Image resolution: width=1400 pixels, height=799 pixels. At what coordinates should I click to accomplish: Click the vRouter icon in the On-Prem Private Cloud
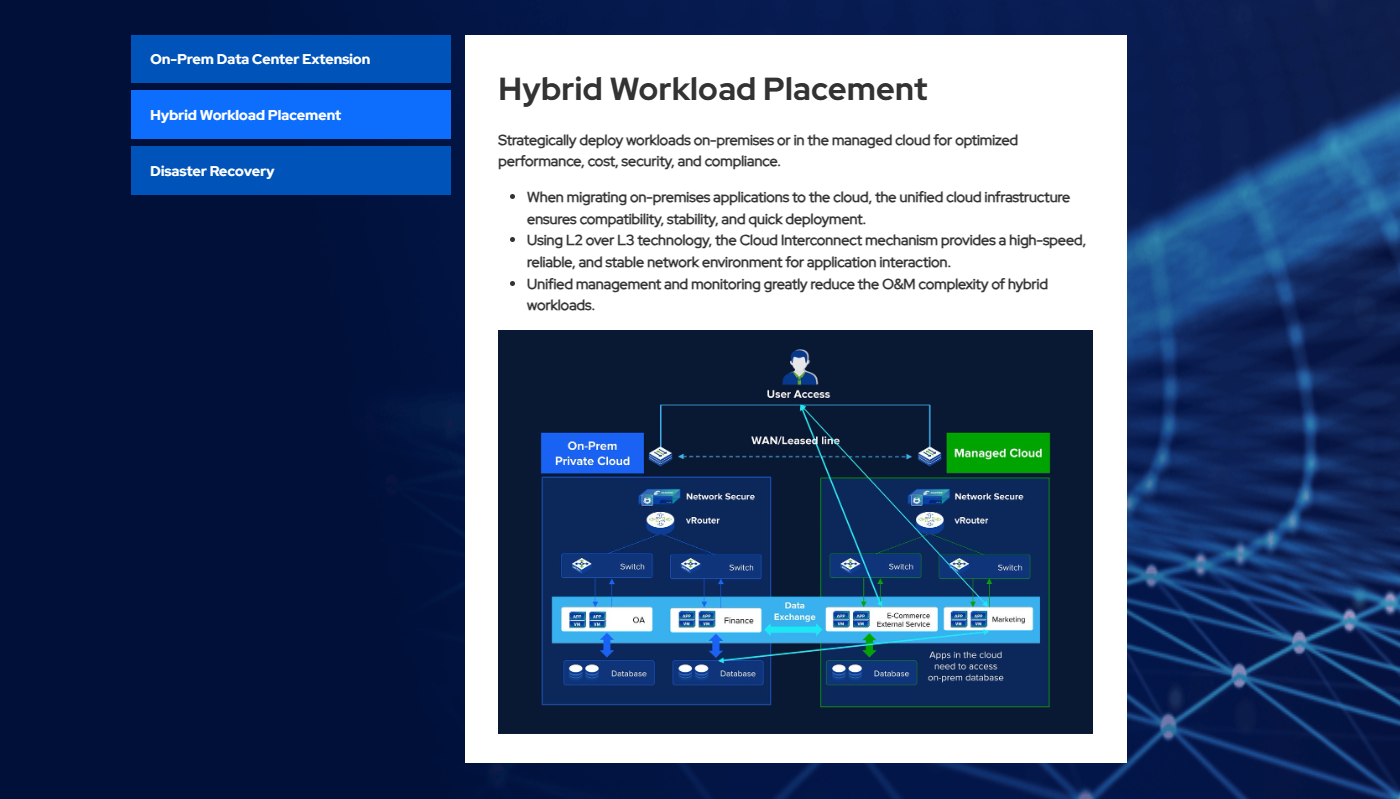[659, 519]
